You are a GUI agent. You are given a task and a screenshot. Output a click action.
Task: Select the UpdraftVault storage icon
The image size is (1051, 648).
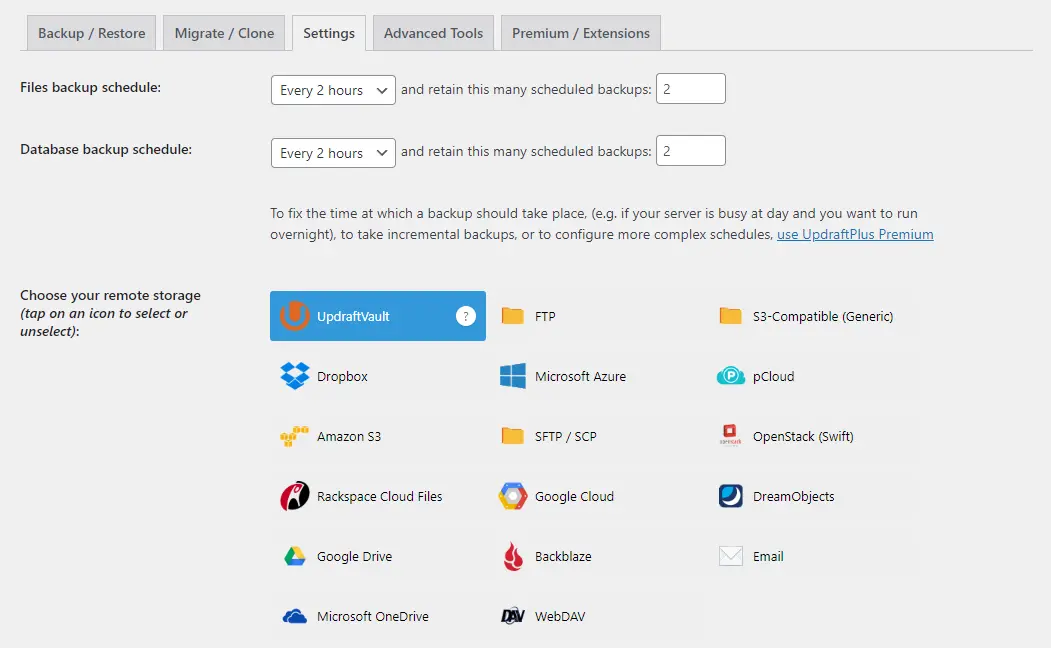click(294, 316)
